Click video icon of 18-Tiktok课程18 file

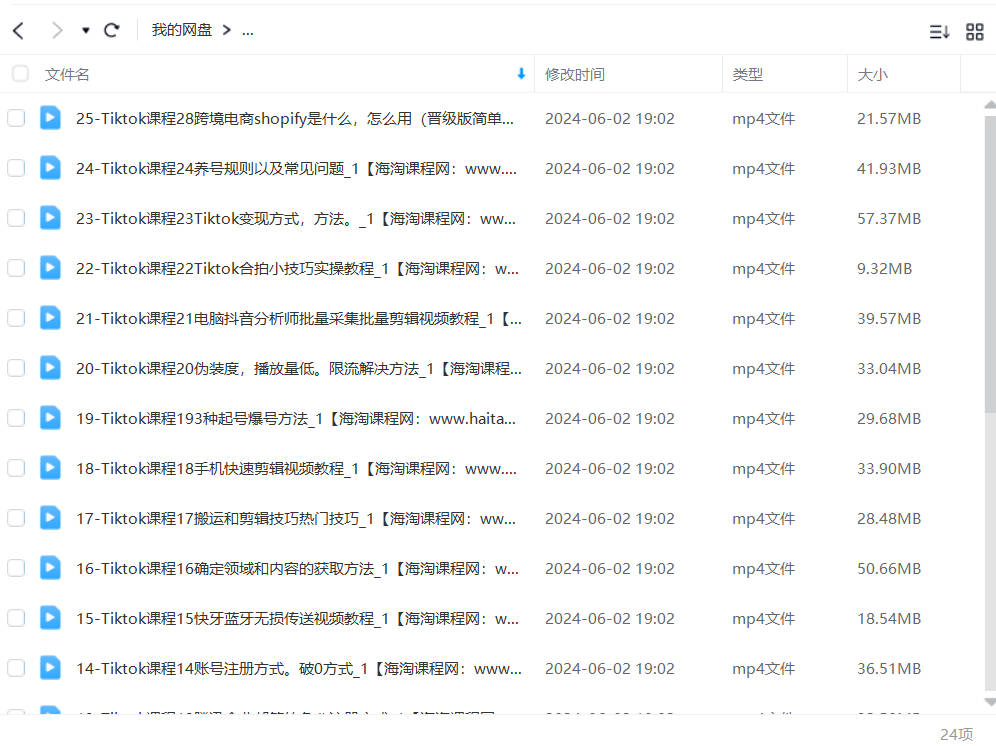pyautogui.click(x=50, y=469)
